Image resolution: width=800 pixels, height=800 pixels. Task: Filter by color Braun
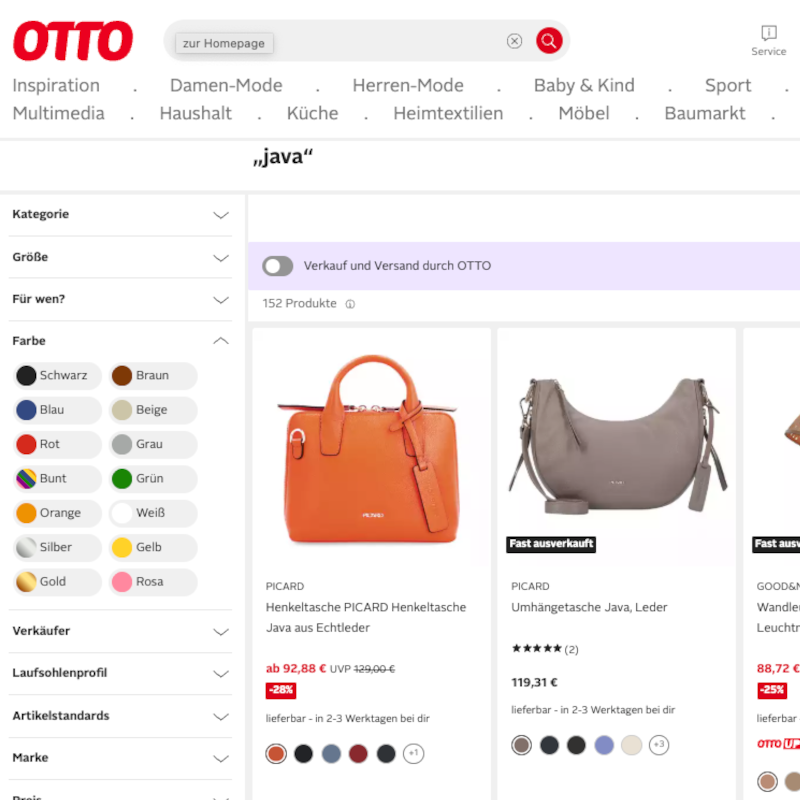[x=153, y=376]
